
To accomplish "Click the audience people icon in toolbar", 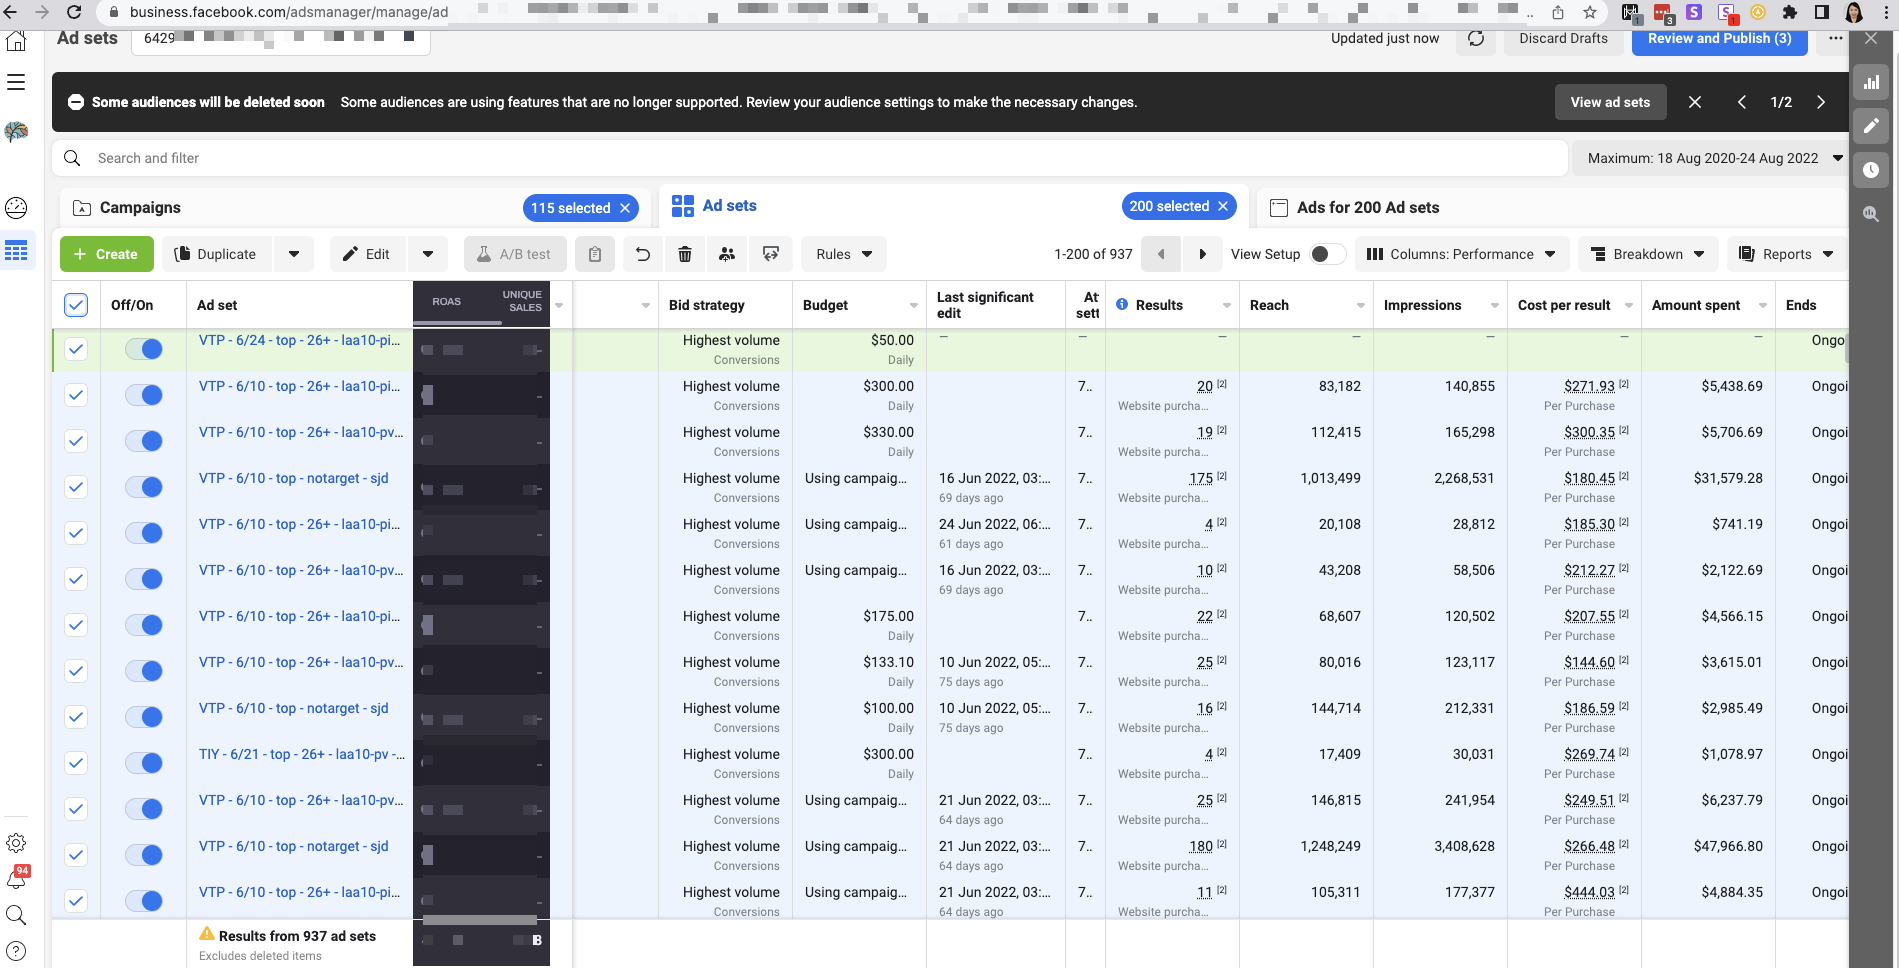I will pyautogui.click(x=727, y=254).
